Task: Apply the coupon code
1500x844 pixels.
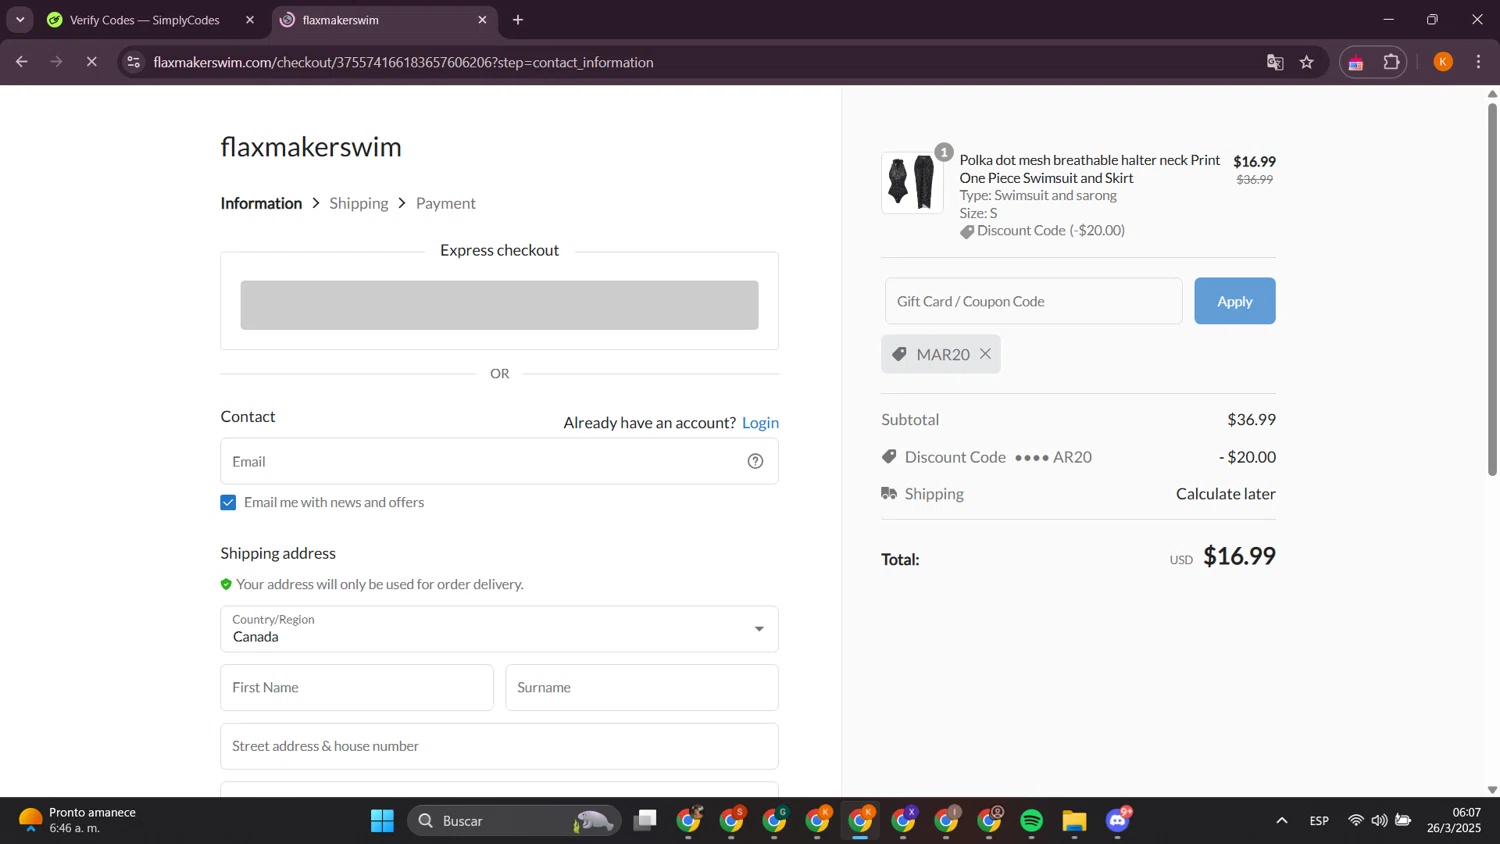Action: [x=1235, y=301]
